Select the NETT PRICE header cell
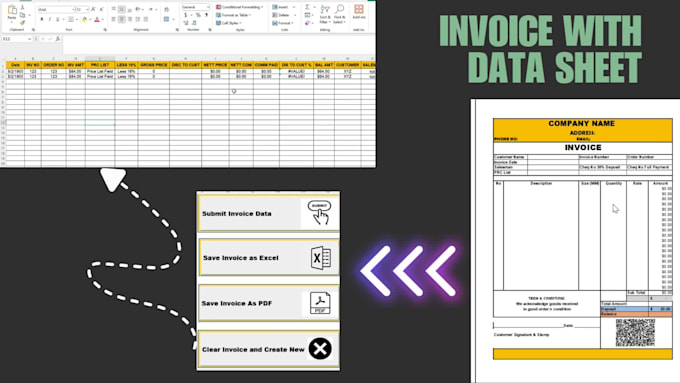The image size is (680, 383). [x=215, y=65]
